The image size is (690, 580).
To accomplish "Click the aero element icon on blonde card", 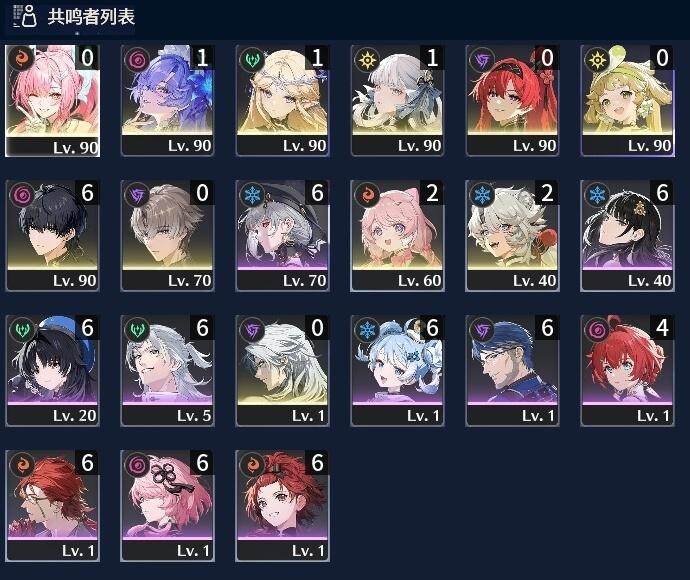I will (252, 59).
